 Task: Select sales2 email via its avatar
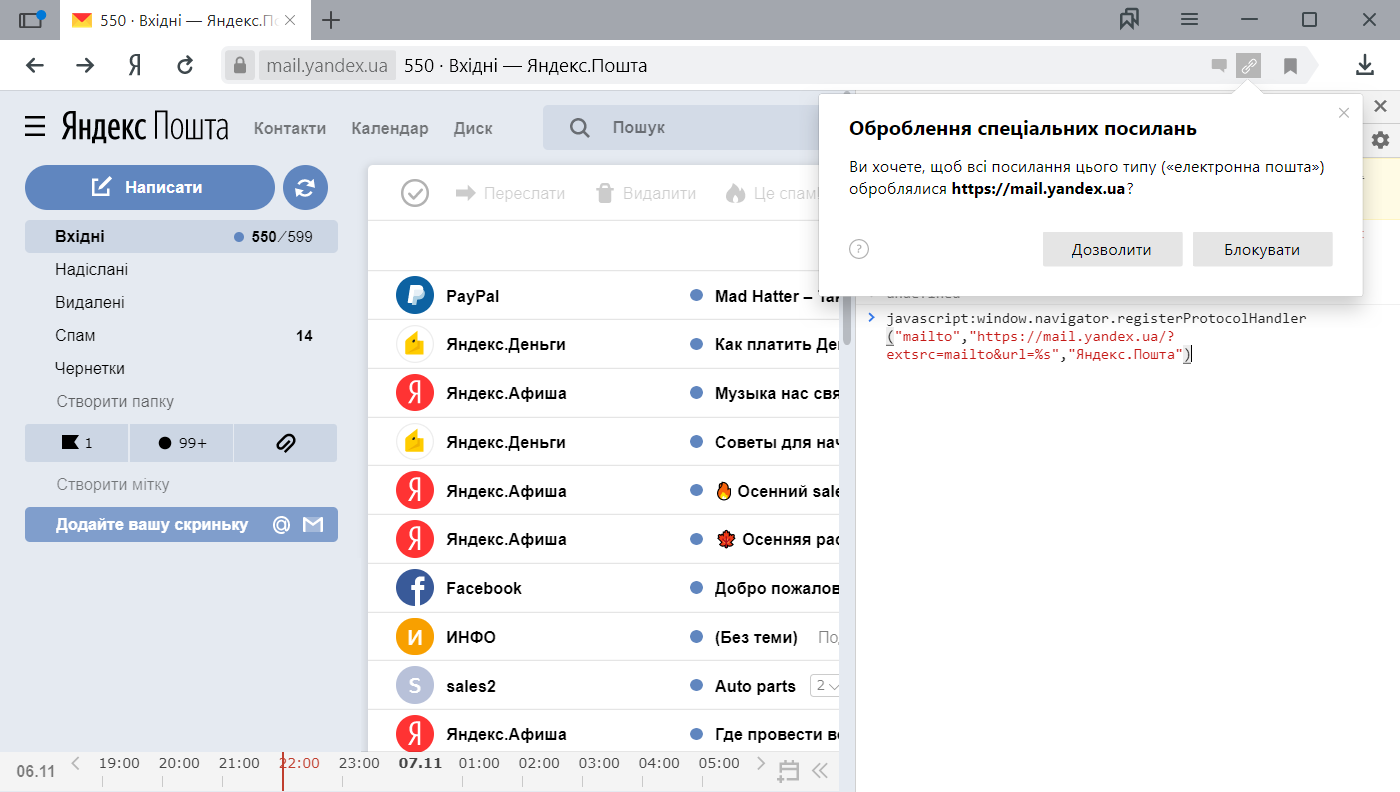(x=414, y=685)
